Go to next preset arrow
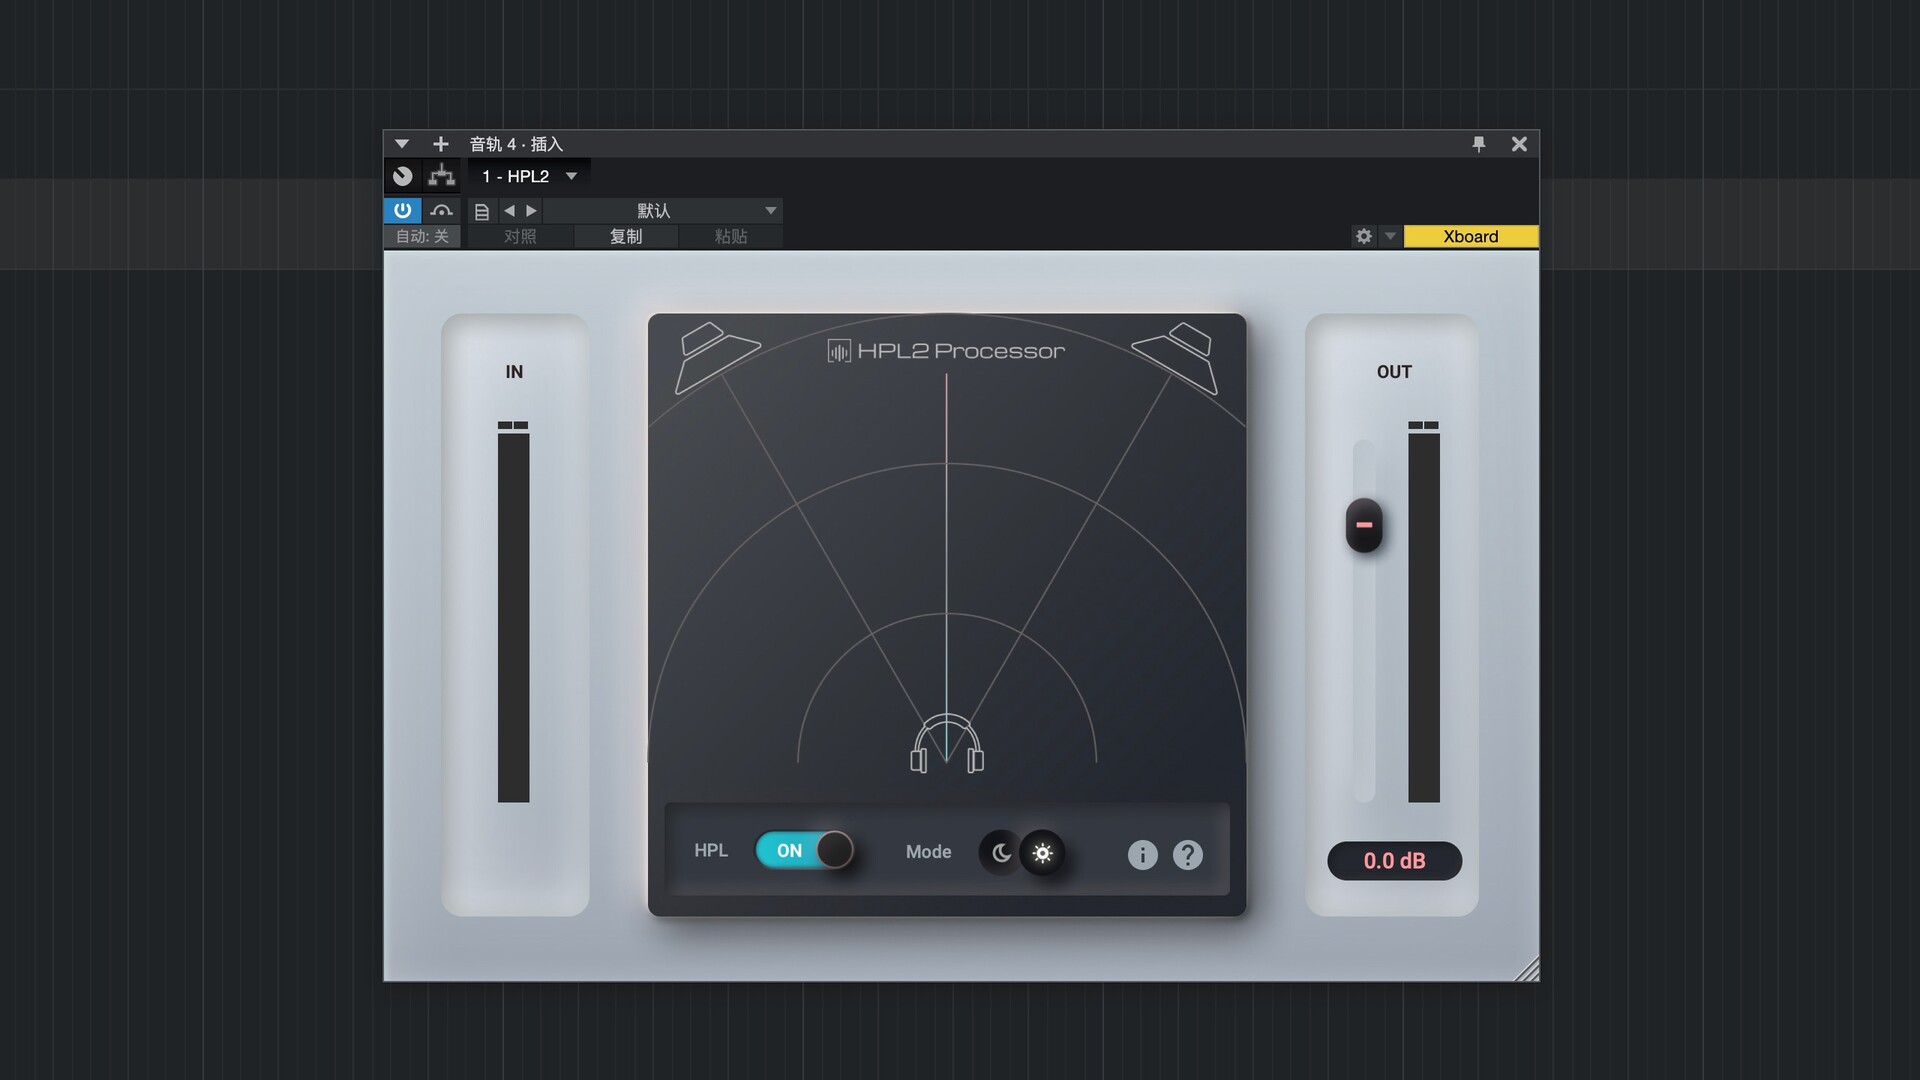This screenshot has width=1920, height=1080. (x=531, y=211)
